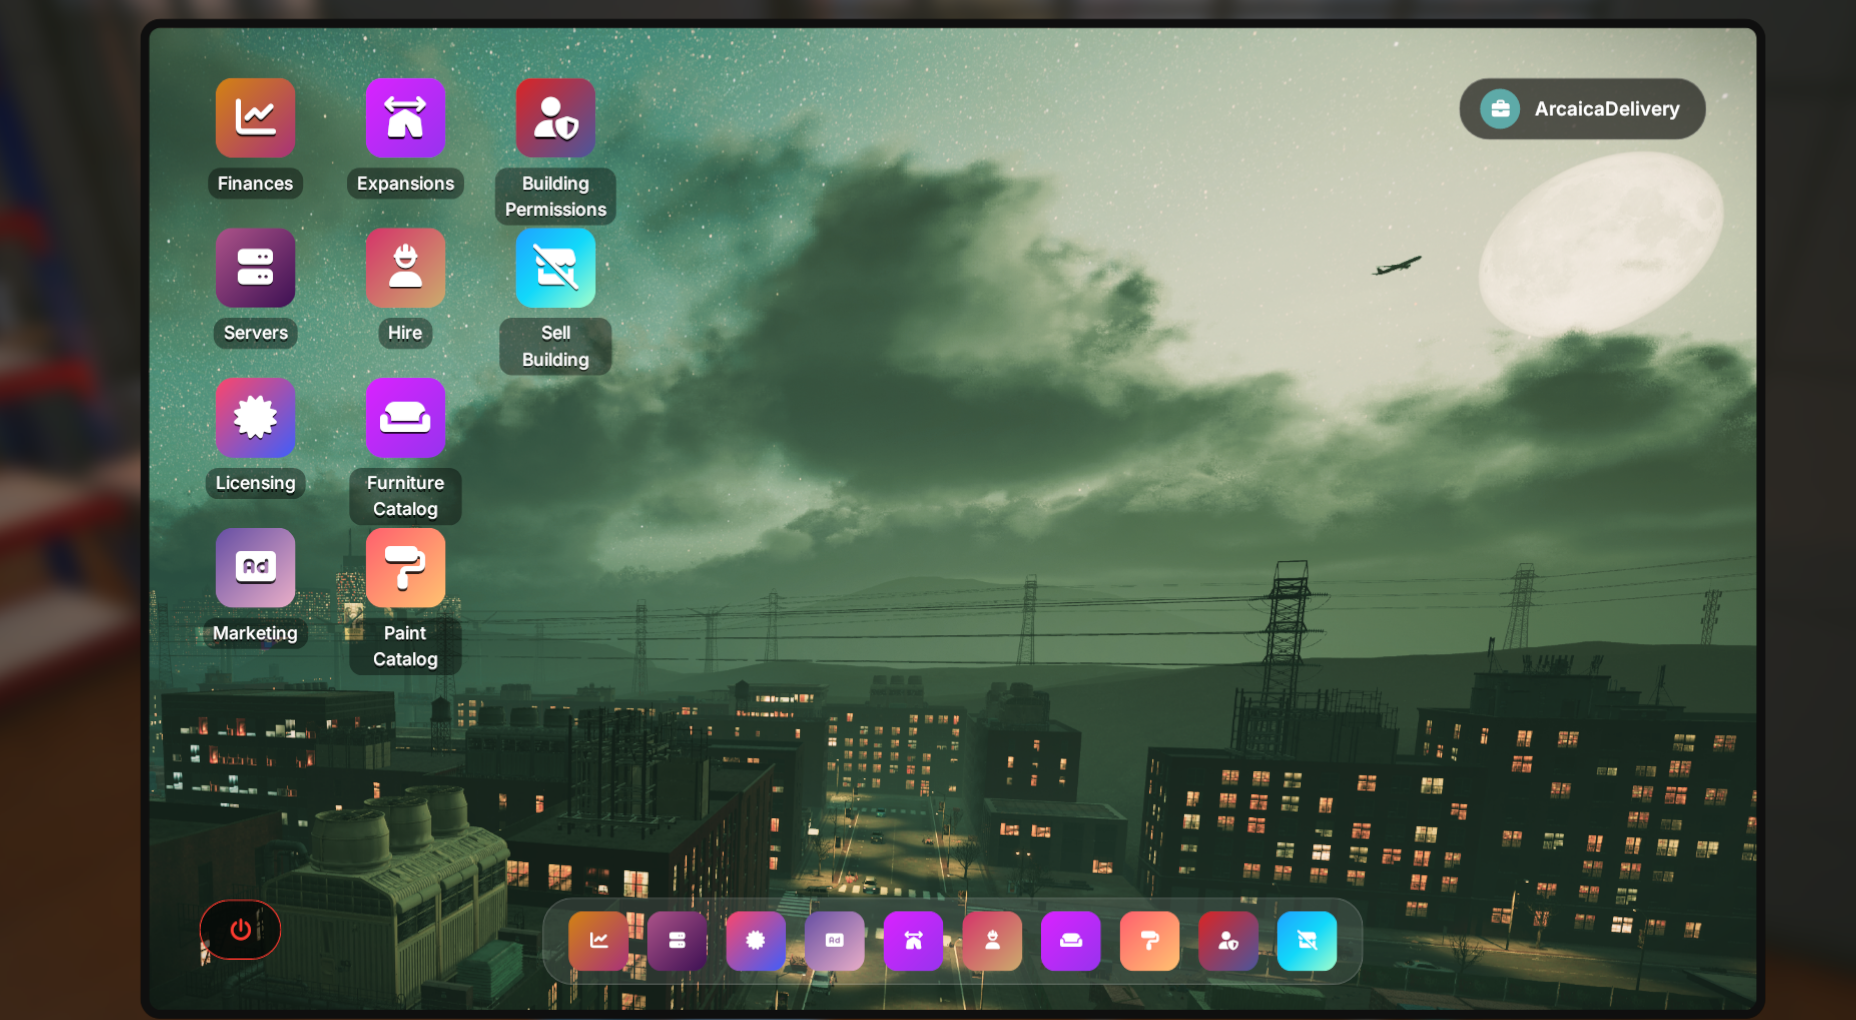
Task: Click the red power button
Action: [240, 930]
